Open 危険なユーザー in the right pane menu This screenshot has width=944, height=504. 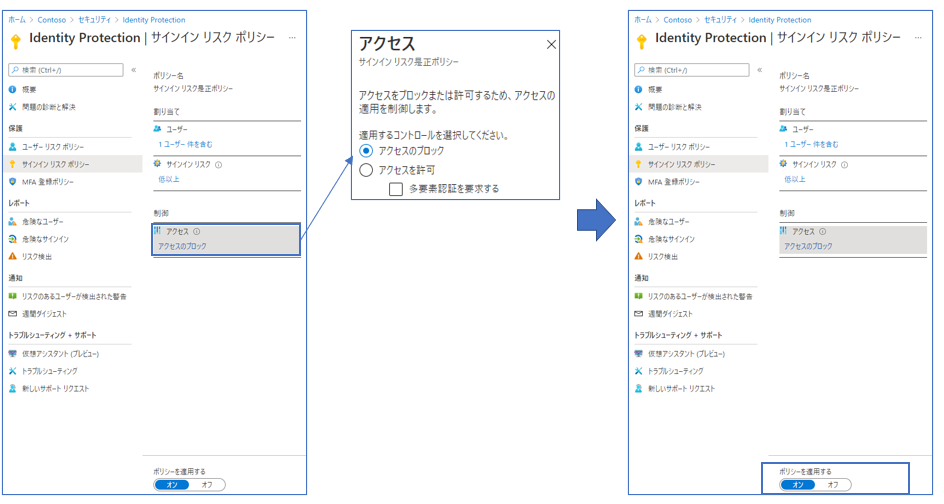point(669,222)
